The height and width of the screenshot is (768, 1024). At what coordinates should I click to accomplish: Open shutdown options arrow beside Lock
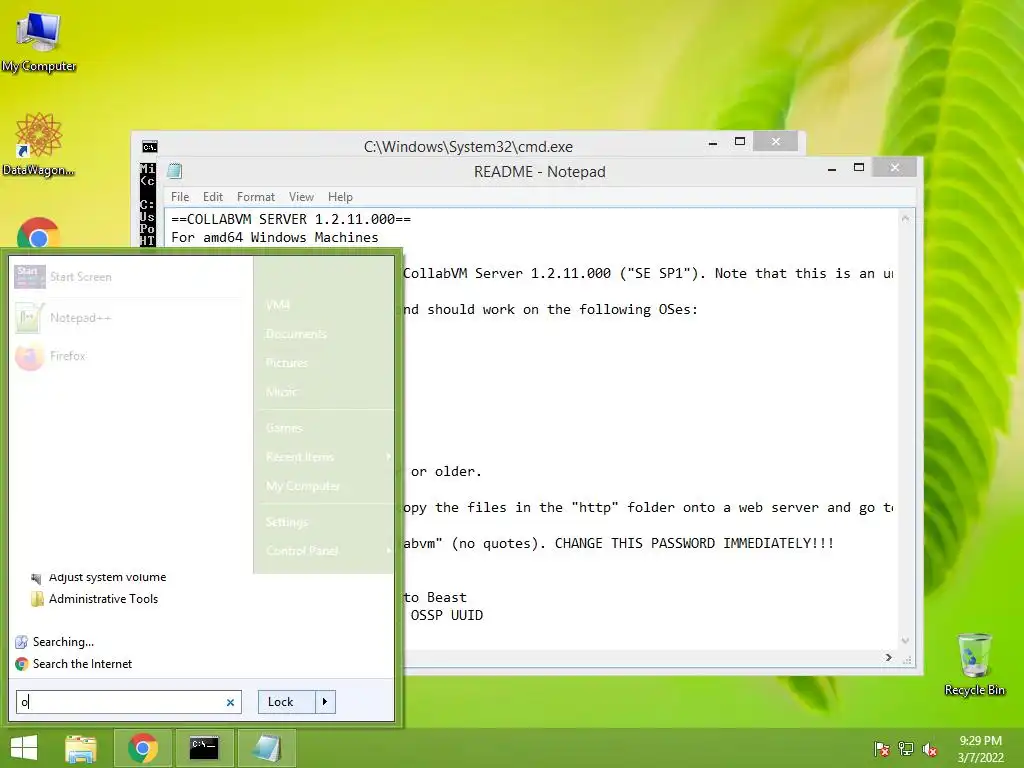click(325, 702)
